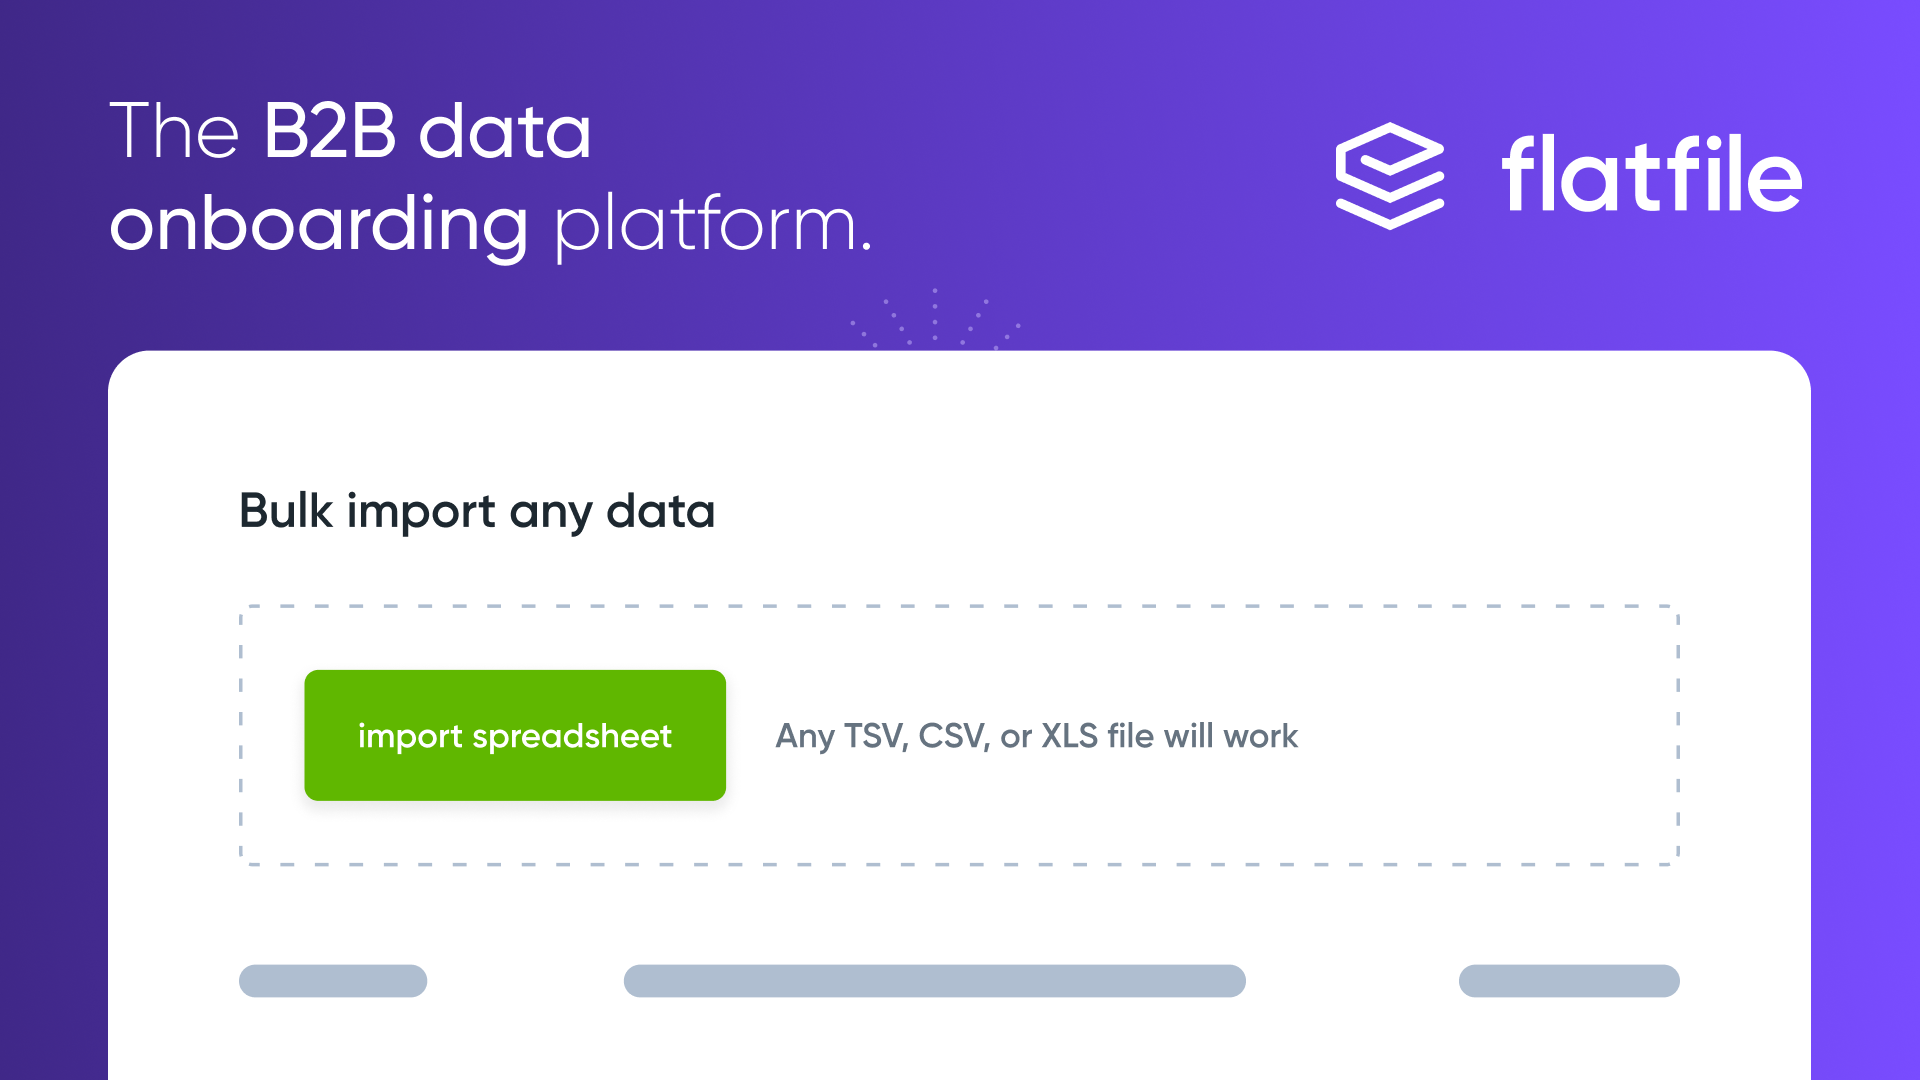This screenshot has width=1920, height=1080.
Task: Click the "Any TSV, CSV, or XLS" hint text
Action: click(1036, 736)
